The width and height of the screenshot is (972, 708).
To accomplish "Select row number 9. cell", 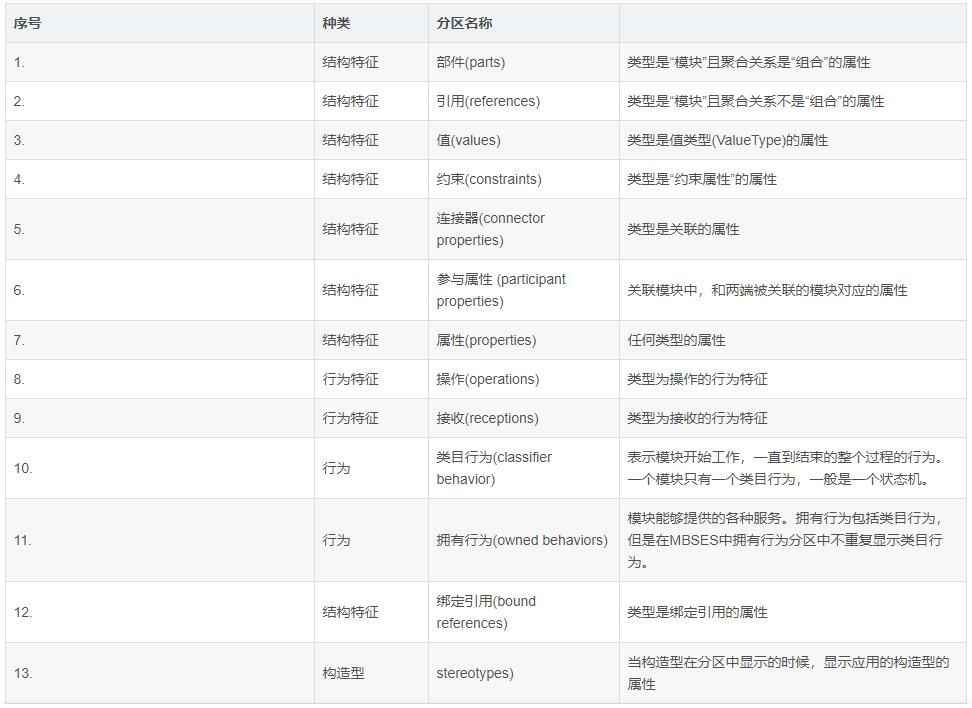I will (x=160, y=418).
